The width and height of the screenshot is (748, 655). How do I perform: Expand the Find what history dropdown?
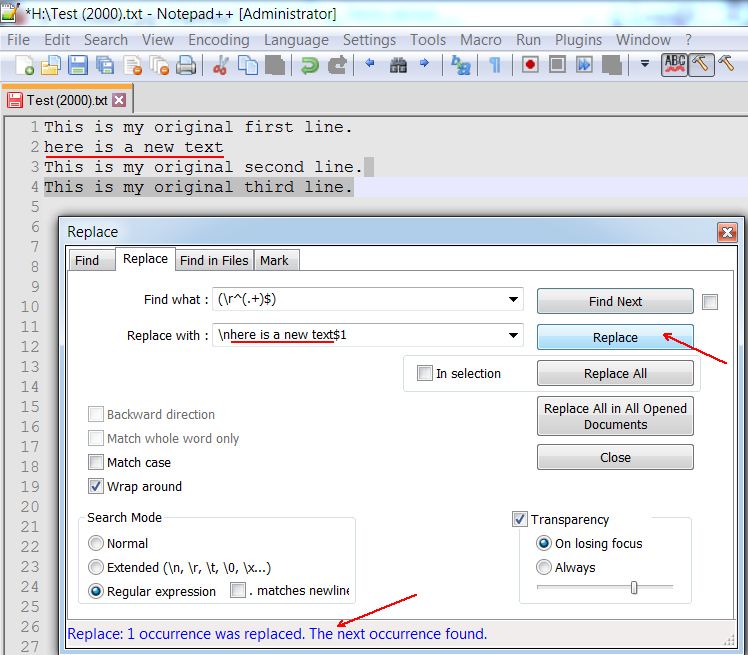point(513,300)
